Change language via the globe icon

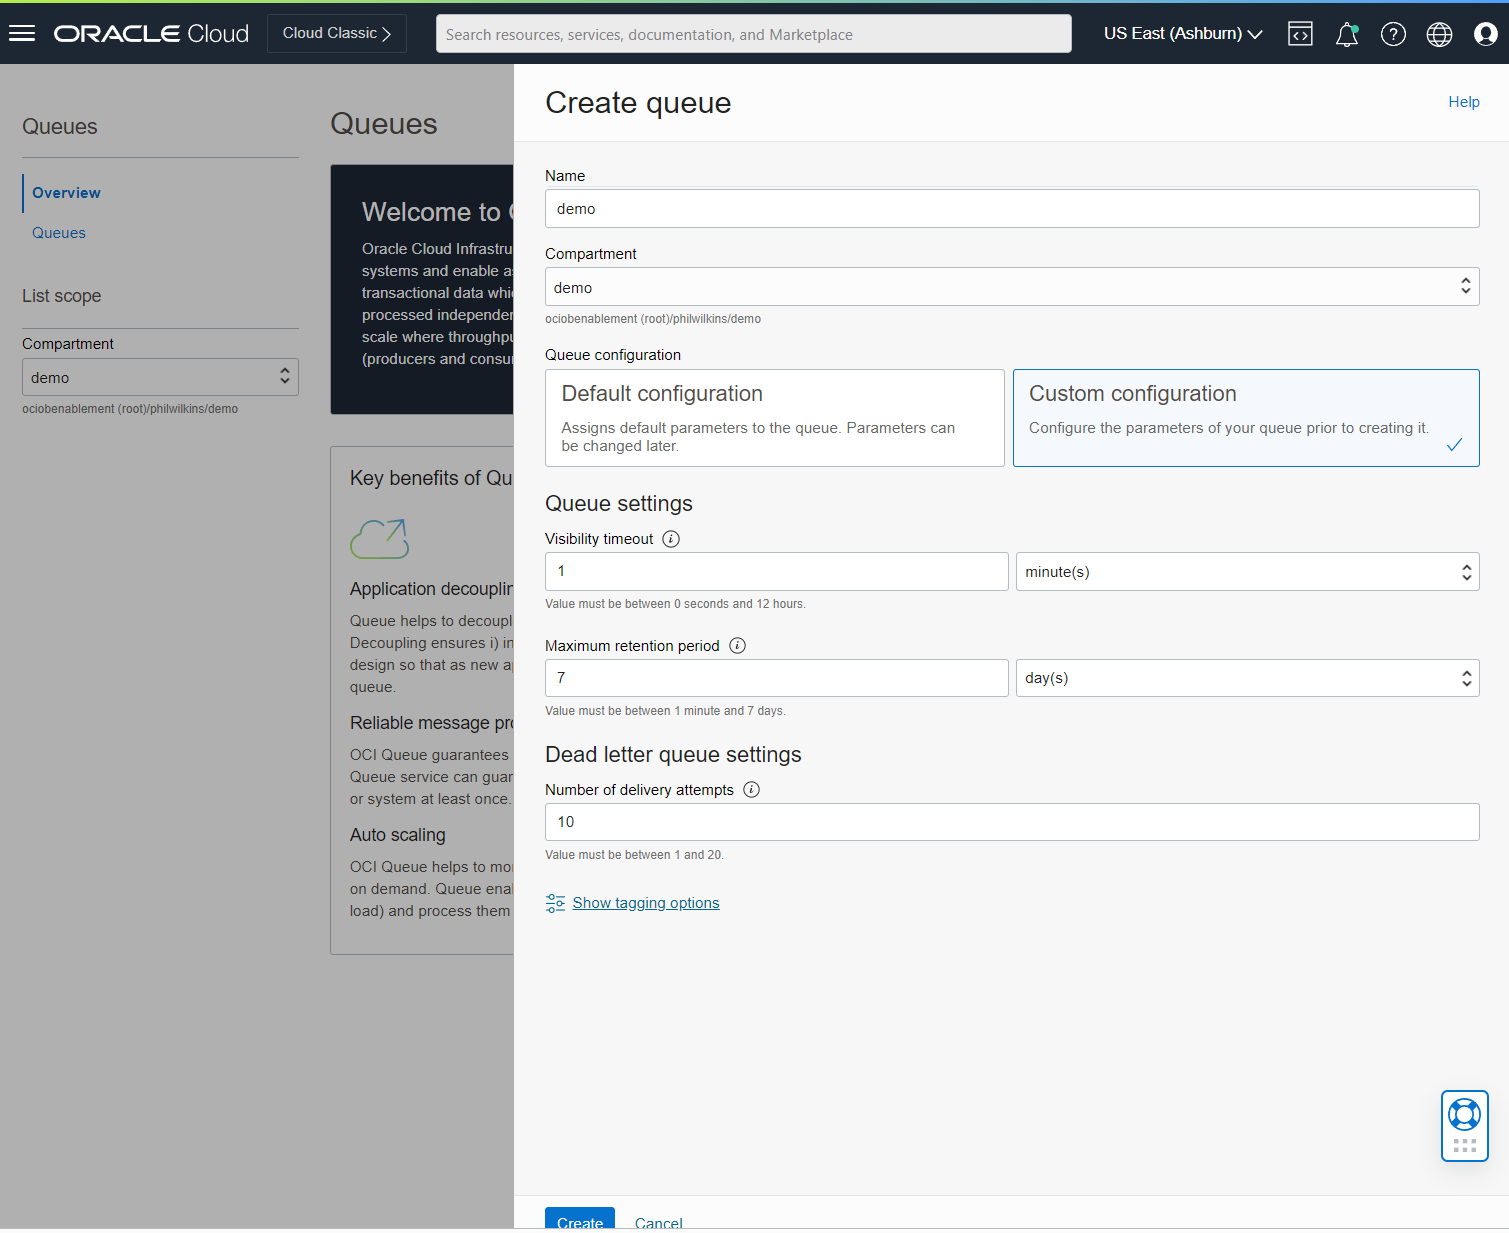[x=1438, y=33]
